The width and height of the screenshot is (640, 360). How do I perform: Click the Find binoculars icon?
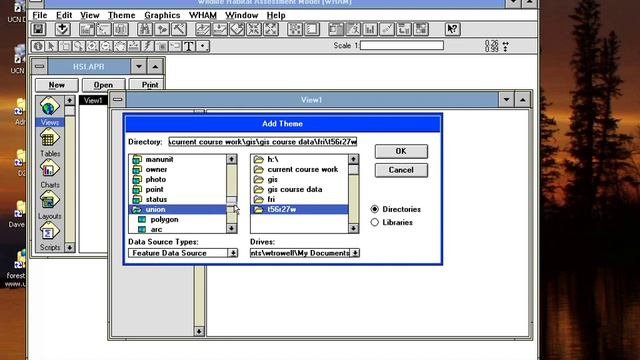144,29
